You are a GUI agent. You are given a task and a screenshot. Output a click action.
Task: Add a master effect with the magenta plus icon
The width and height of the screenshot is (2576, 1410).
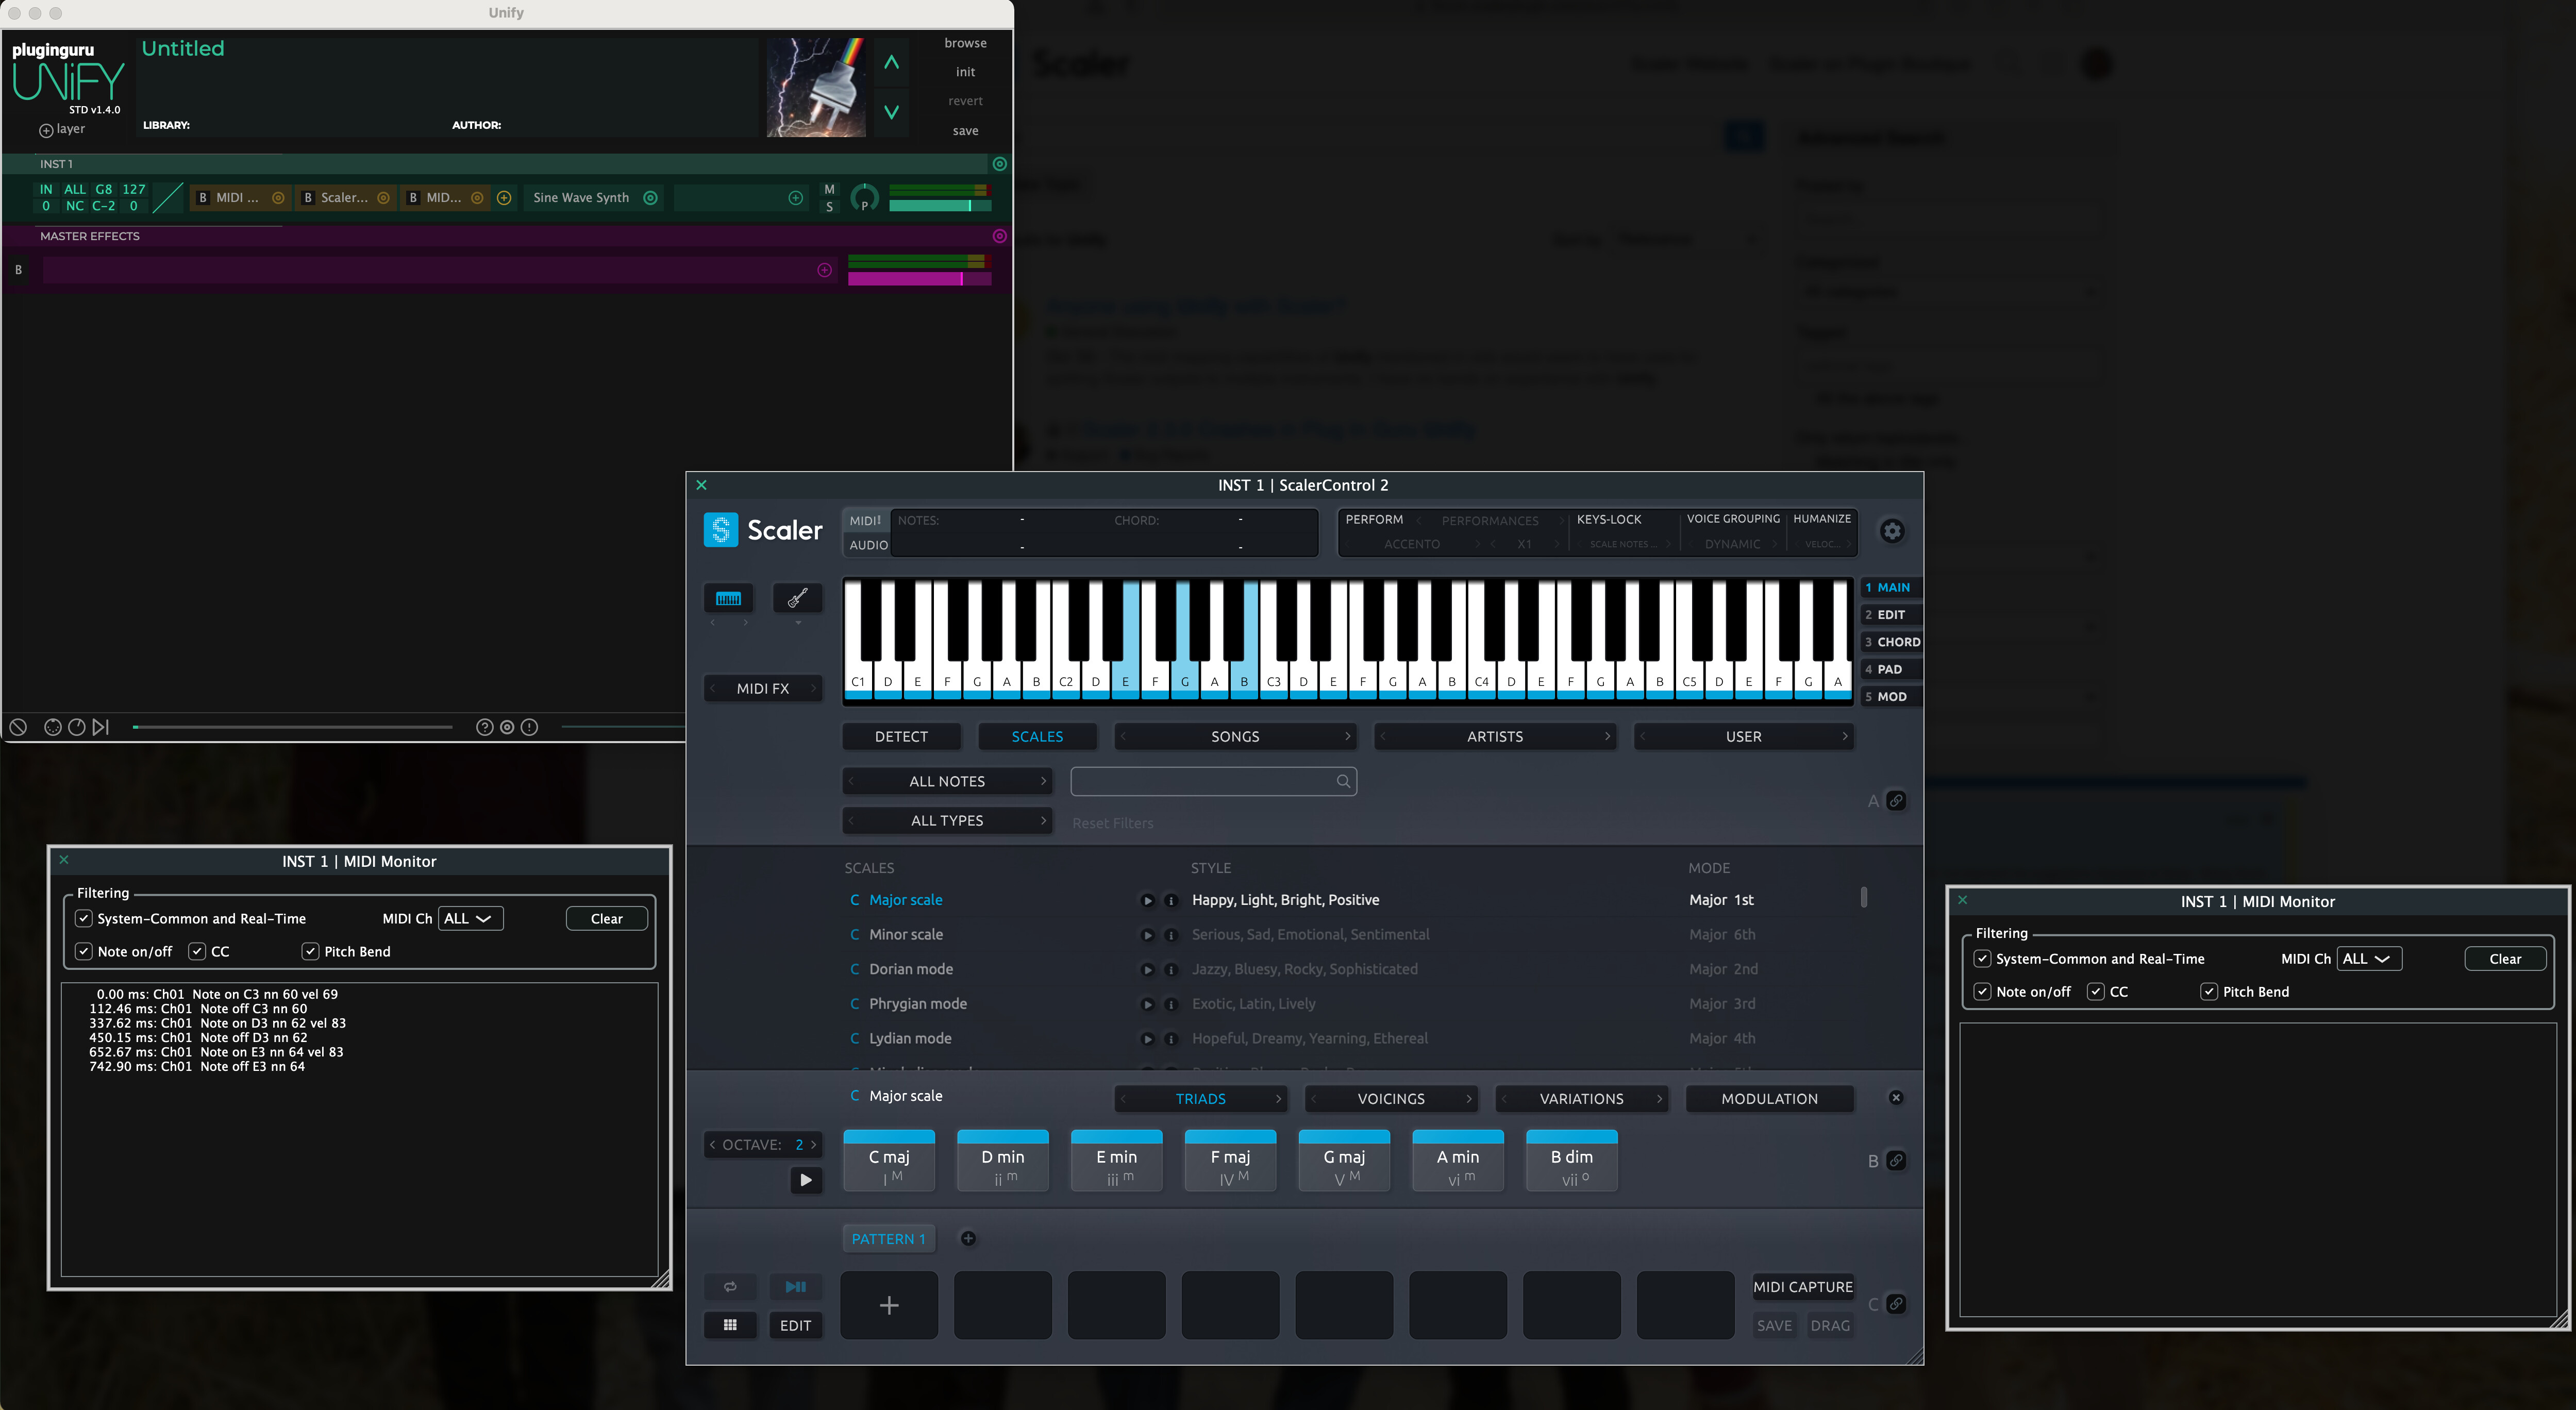824,270
